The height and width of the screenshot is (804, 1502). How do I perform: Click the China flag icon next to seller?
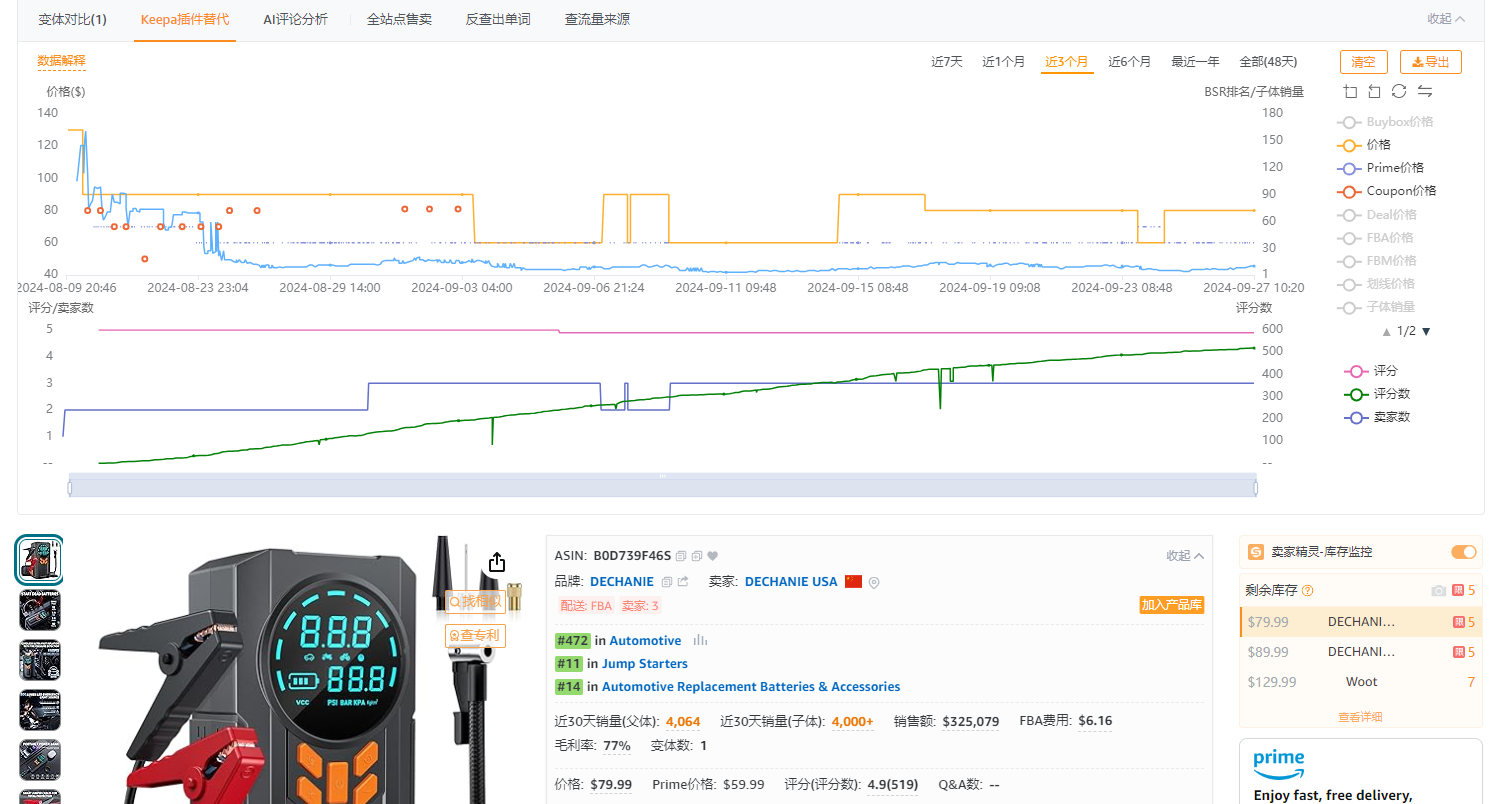click(x=853, y=582)
